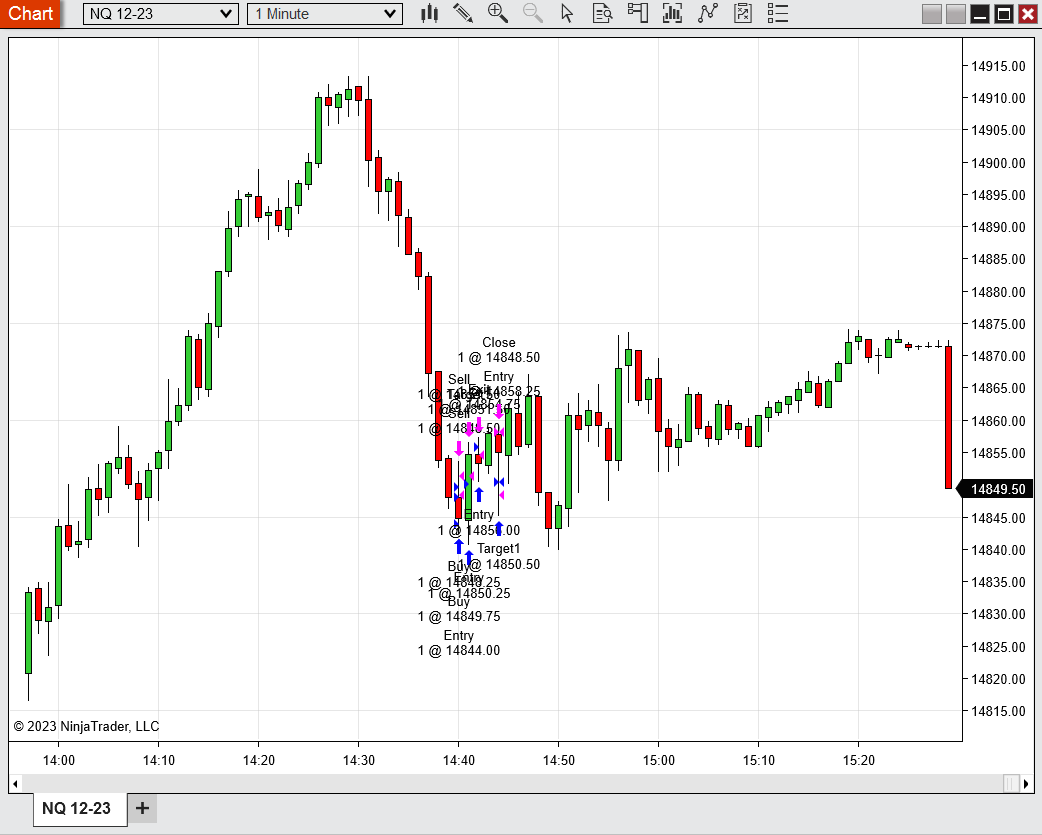Click the orange Chart menu button
This screenshot has height=835, width=1042.
point(30,13)
